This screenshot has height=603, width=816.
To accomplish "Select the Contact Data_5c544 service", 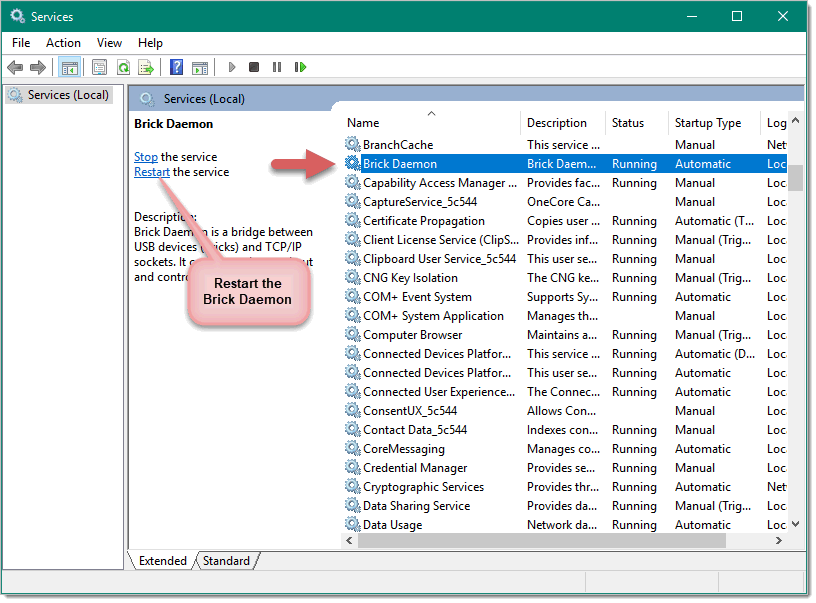I will [415, 429].
